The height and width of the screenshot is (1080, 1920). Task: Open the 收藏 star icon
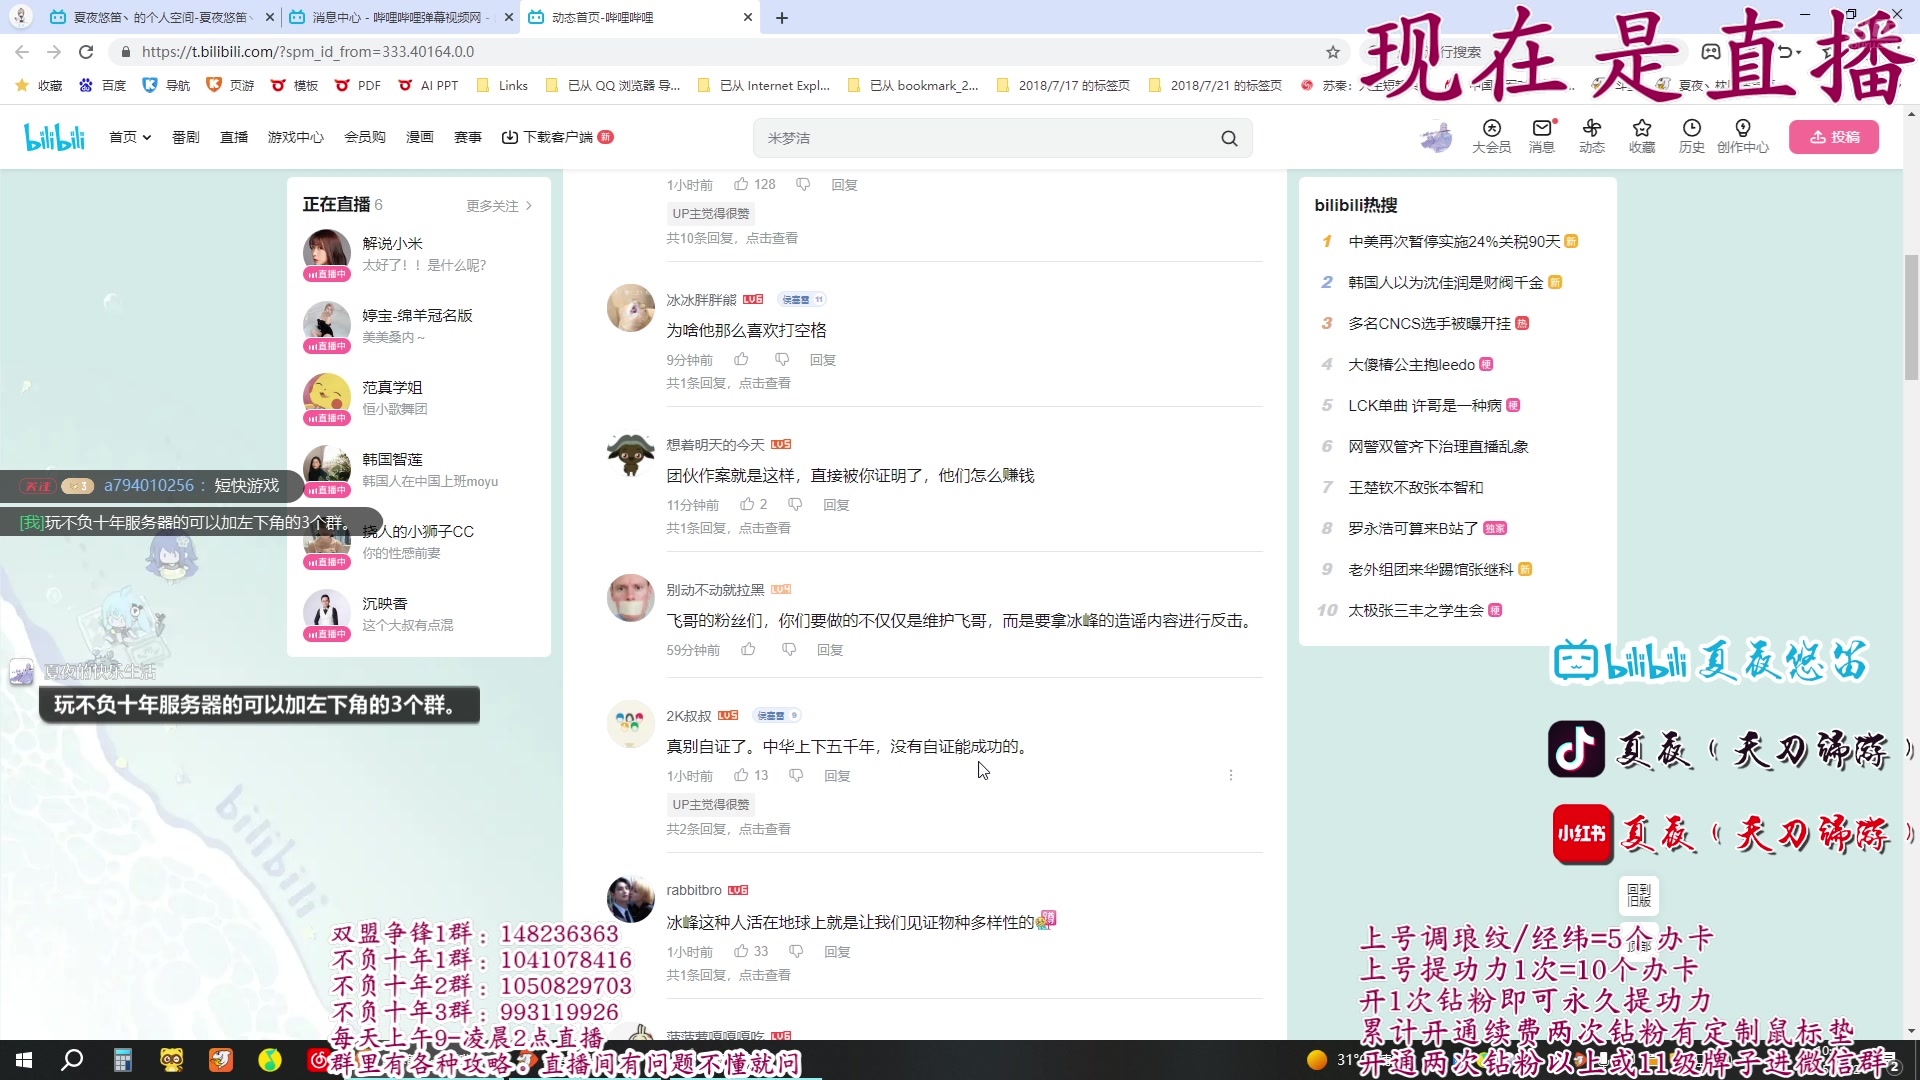point(1642,136)
